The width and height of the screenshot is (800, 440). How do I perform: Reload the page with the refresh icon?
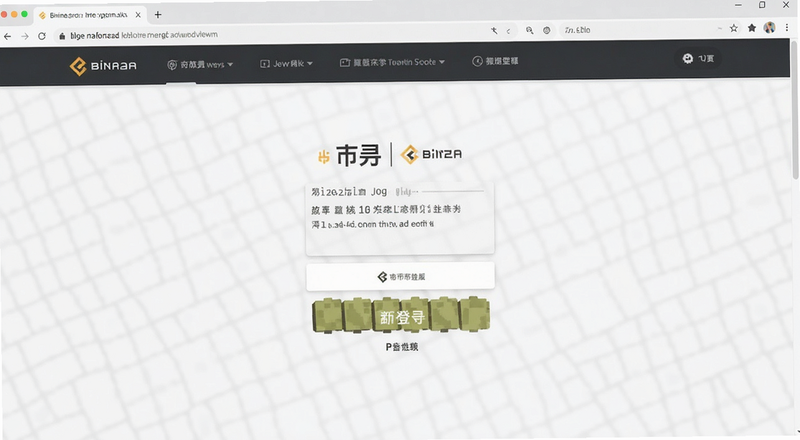click(42, 36)
